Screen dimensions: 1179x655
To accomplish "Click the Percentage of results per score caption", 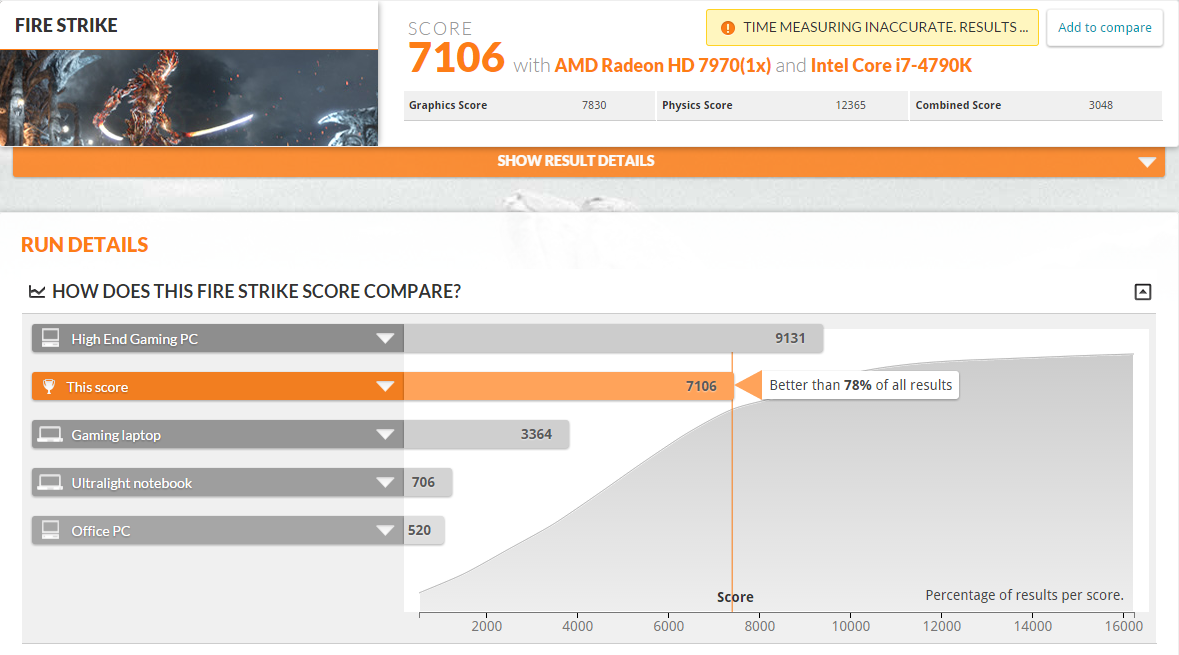I will pyautogui.click(x=1024, y=595).
